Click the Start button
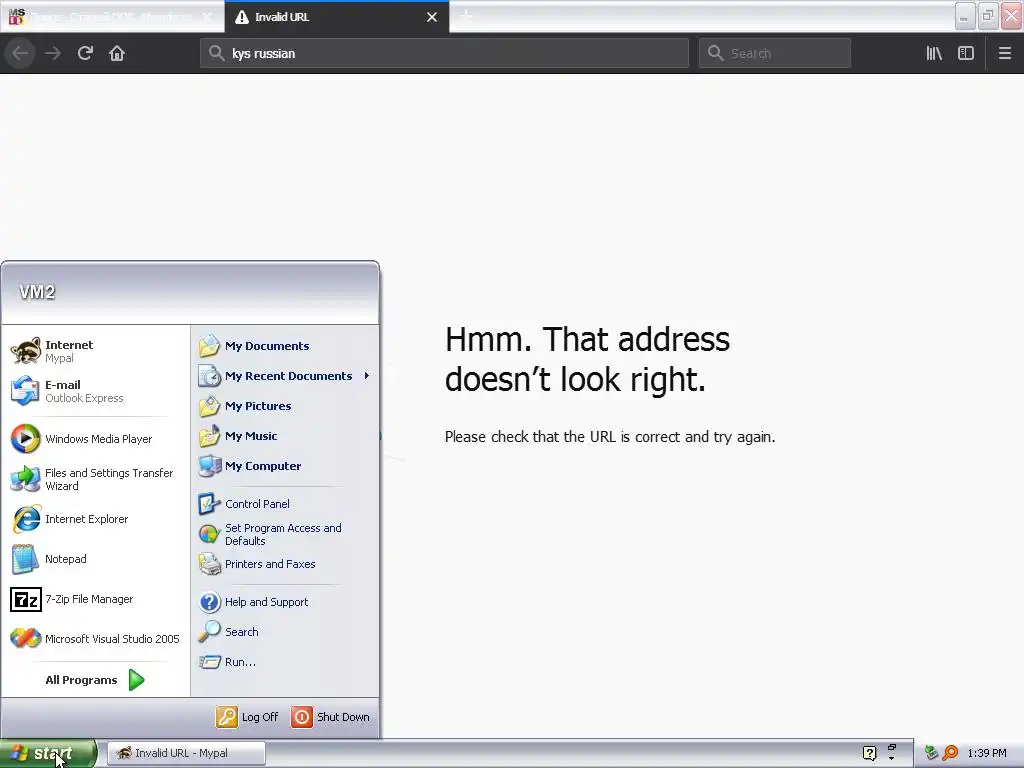 pyautogui.click(x=48, y=753)
